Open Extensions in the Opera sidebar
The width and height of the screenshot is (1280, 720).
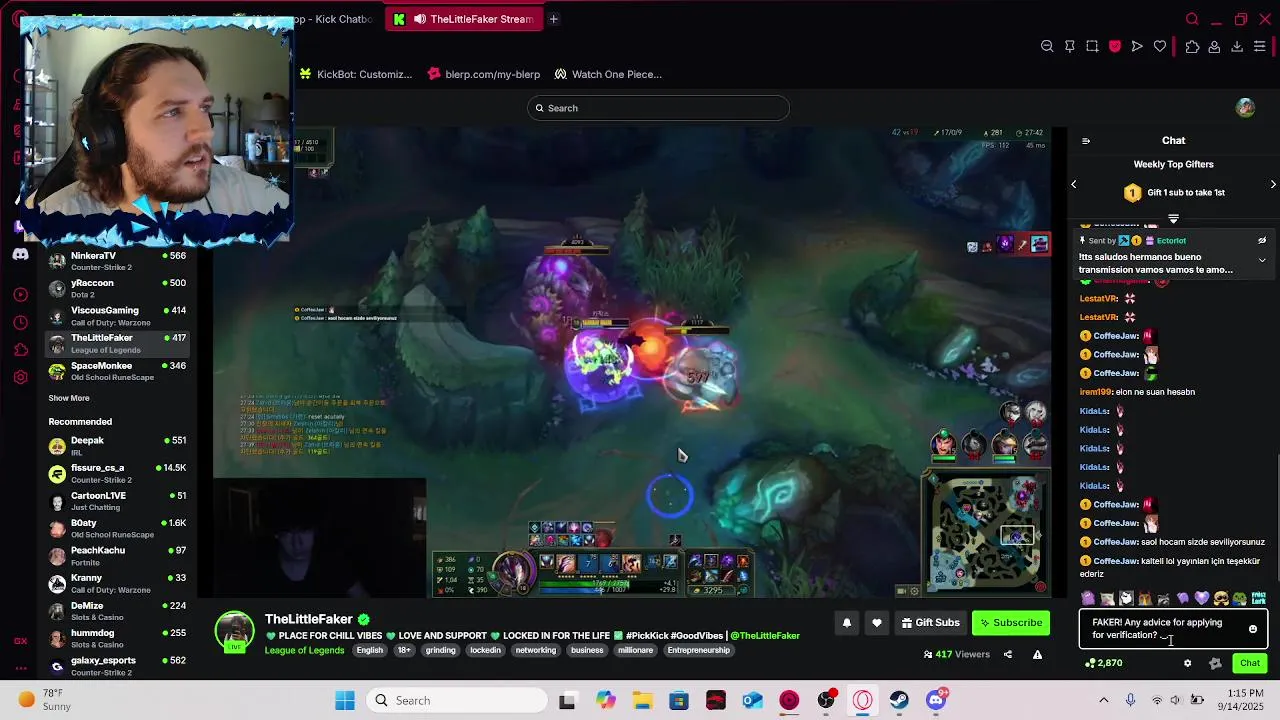pyautogui.click(x=20, y=350)
